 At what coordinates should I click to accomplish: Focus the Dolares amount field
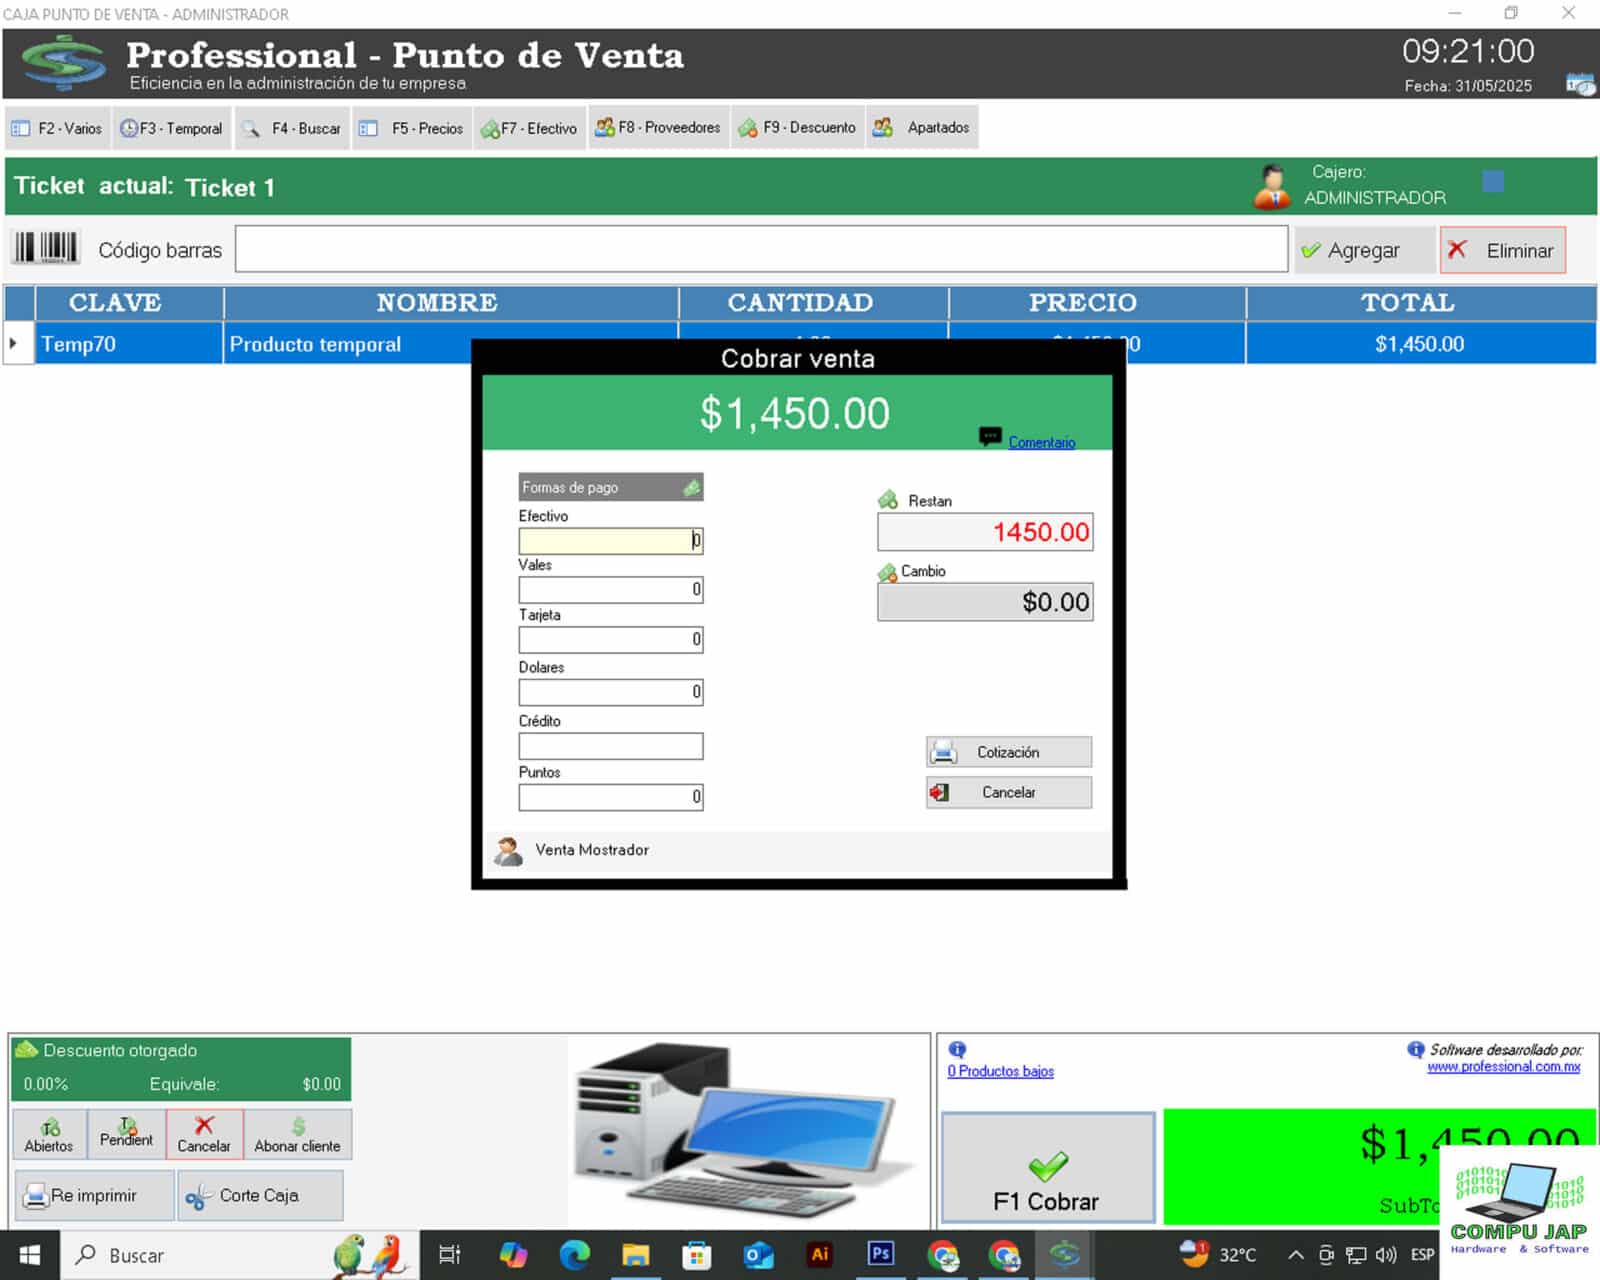tap(611, 692)
